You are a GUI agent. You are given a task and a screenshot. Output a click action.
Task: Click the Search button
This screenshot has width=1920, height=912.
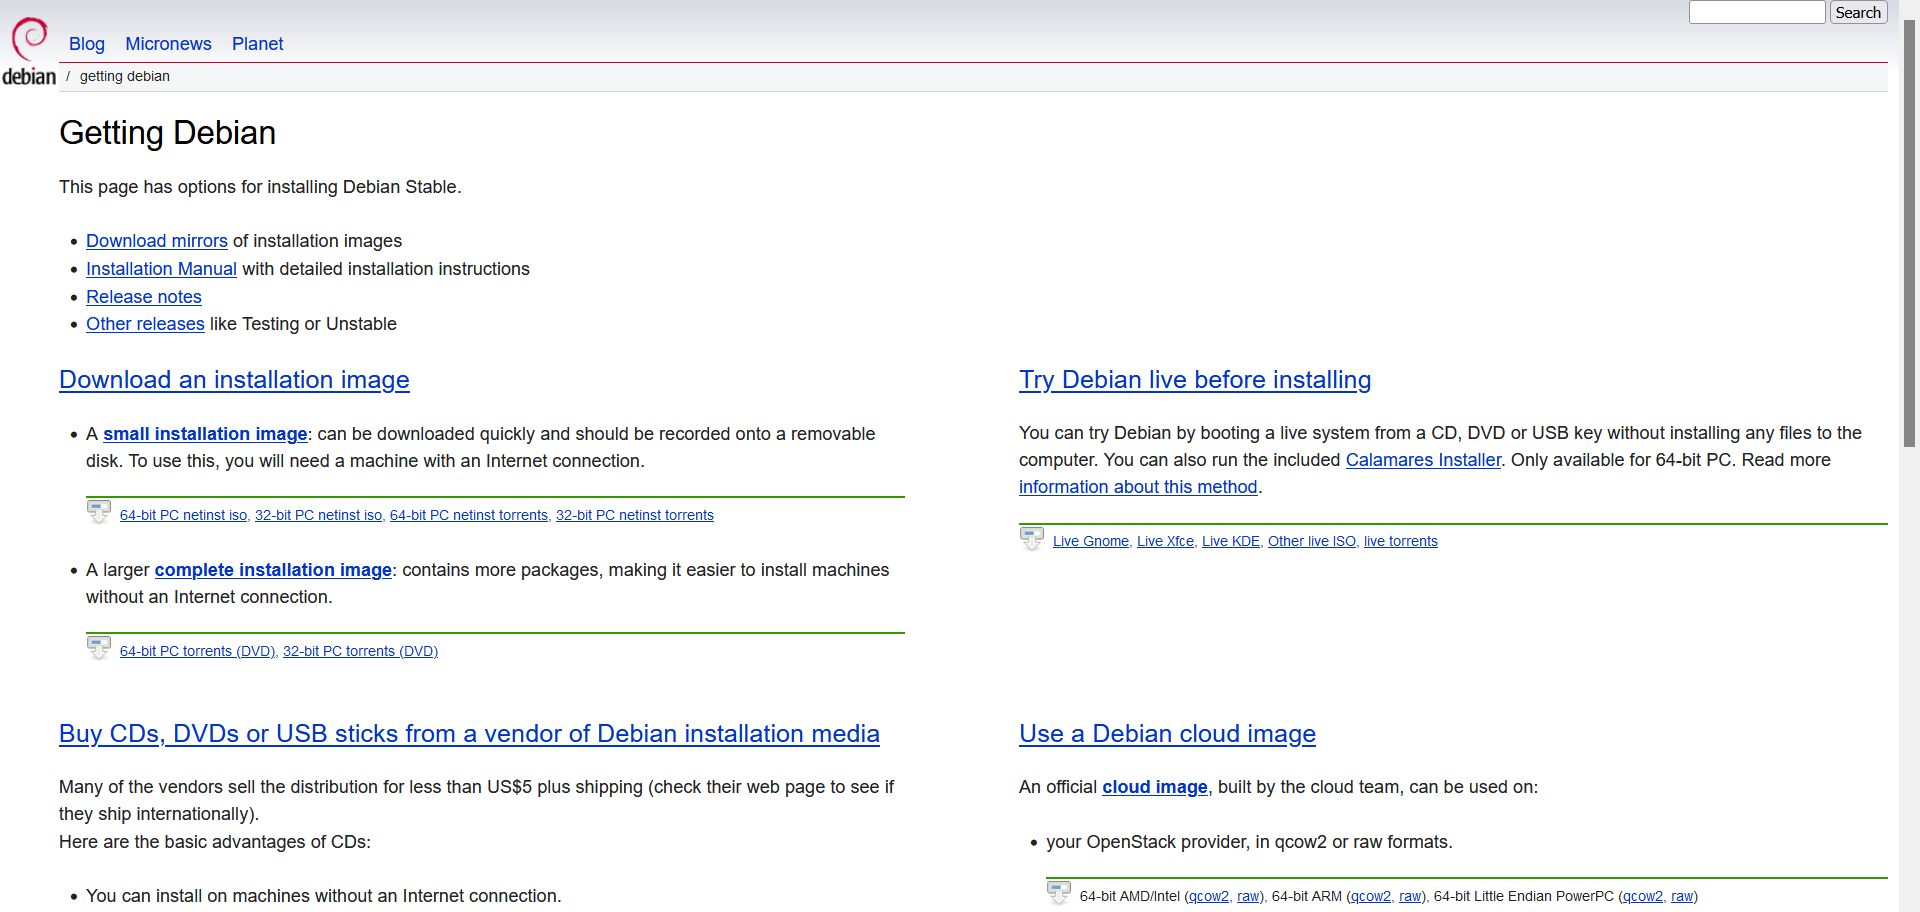[x=1858, y=13]
